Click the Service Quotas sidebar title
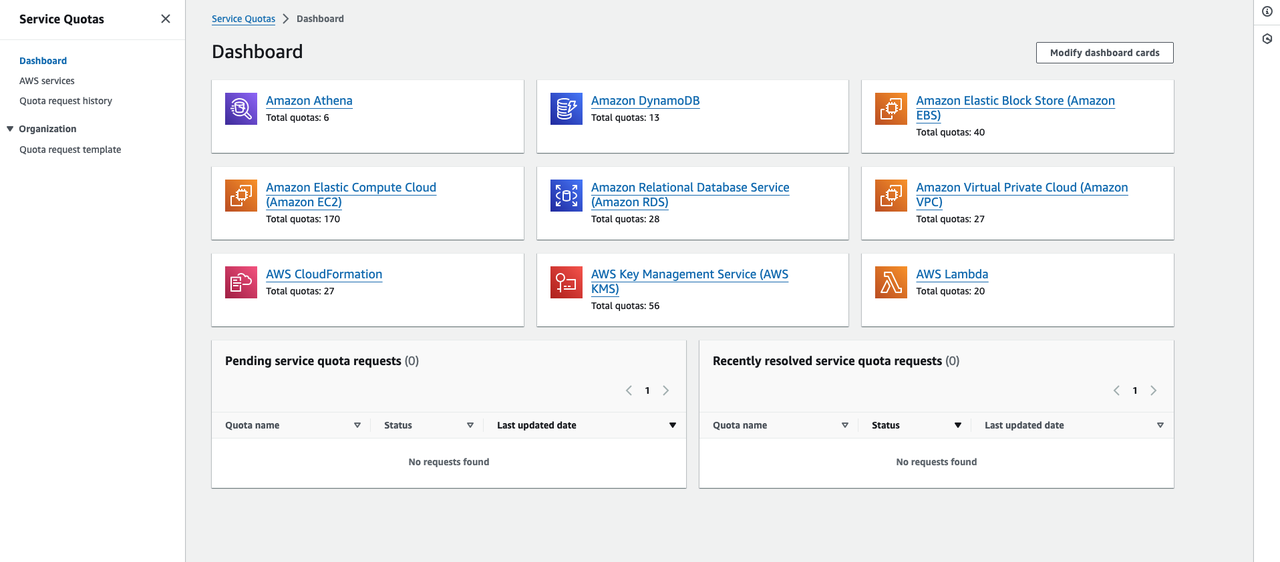This screenshot has height=562, width=1280. pos(62,19)
